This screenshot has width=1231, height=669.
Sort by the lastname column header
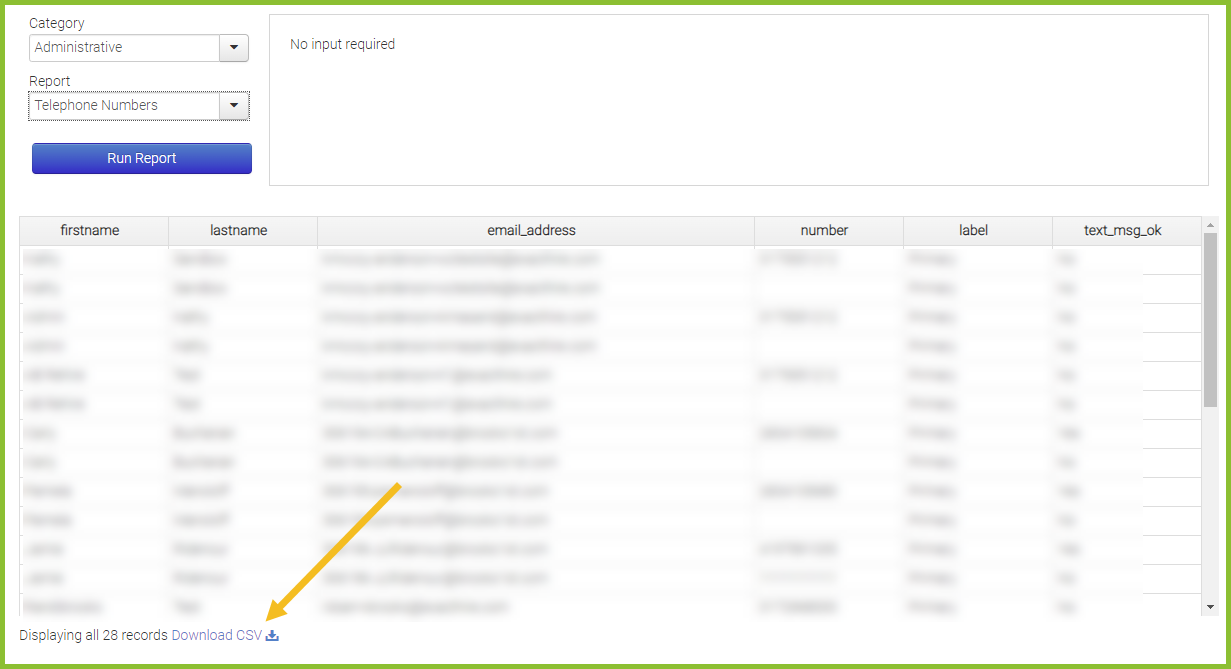point(243,231)
